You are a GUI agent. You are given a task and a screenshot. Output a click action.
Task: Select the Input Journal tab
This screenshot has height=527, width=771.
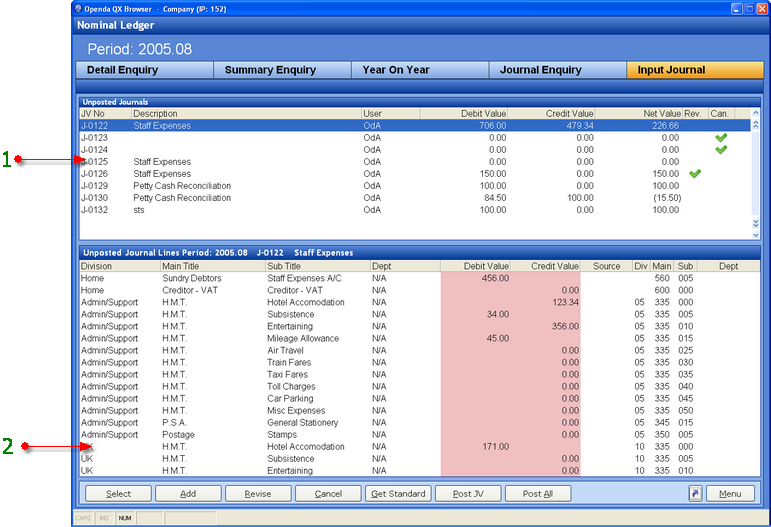695,70
